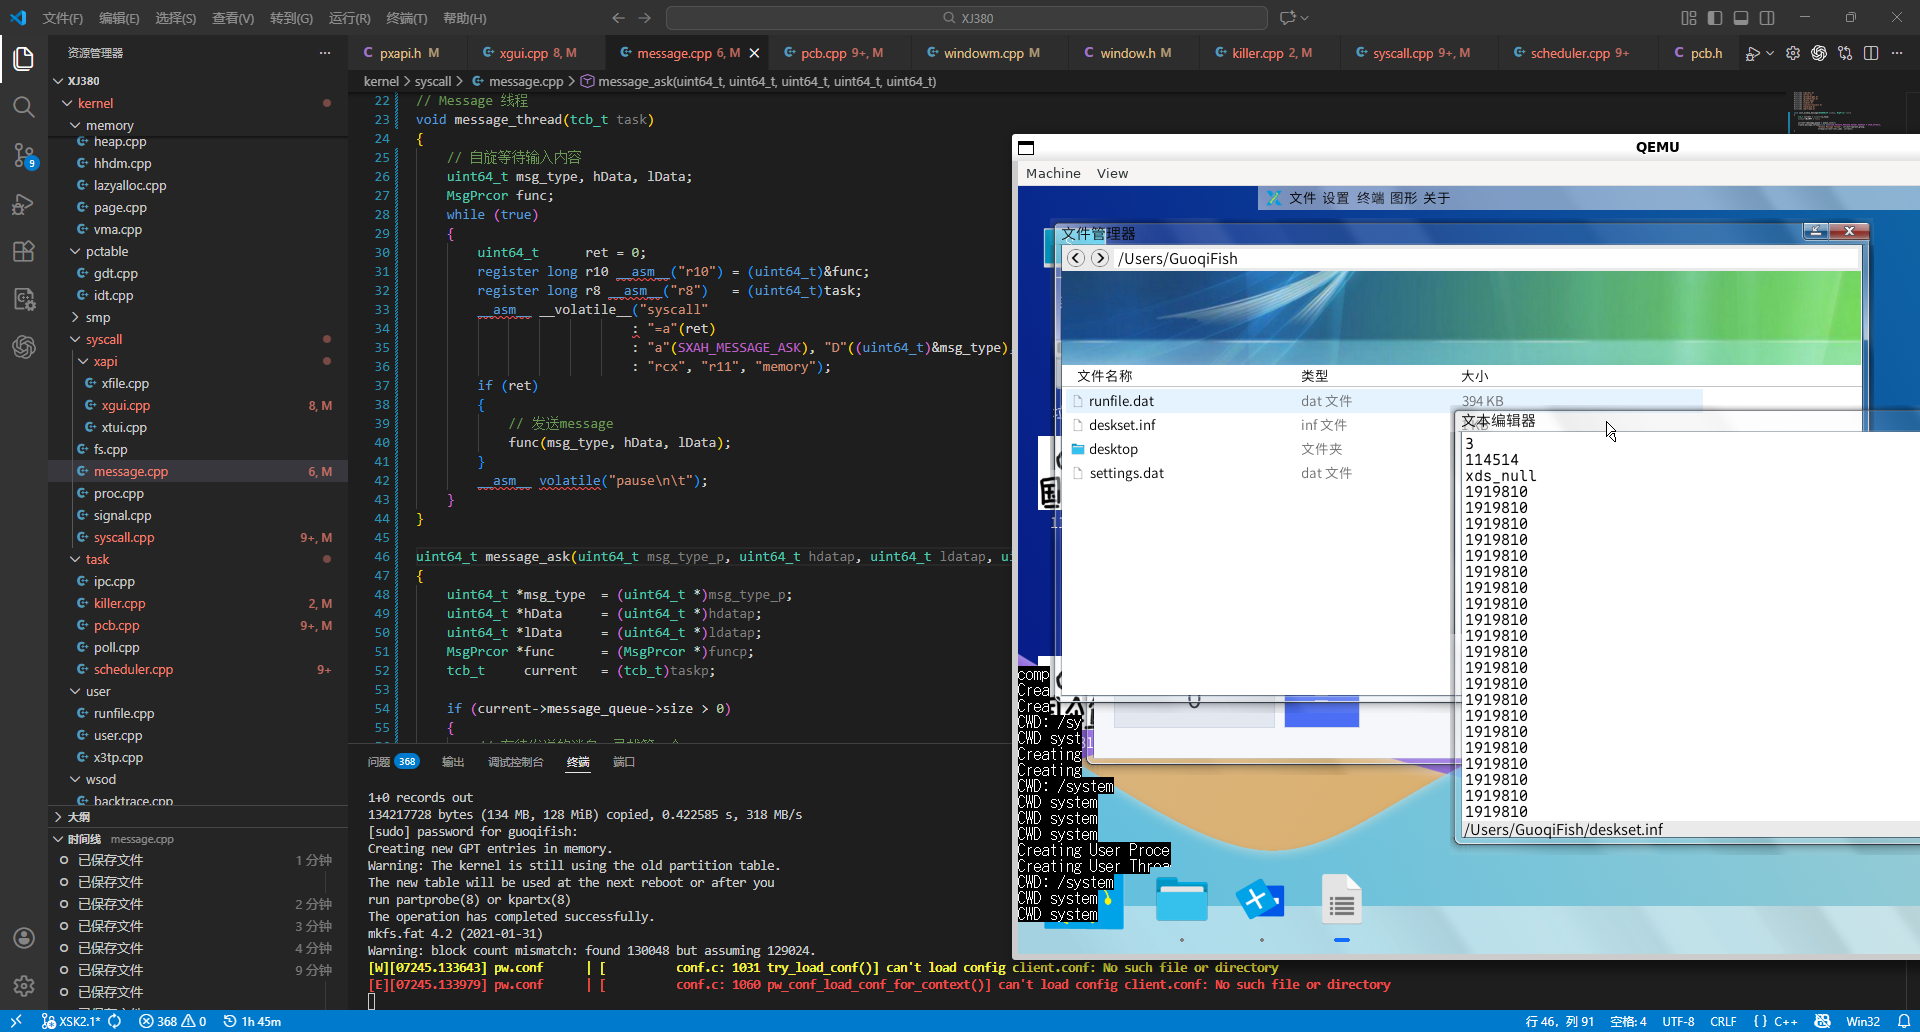This screenshot has width=1920, height=1032.
Task: Open the Search view in activity bar
Action: (x=24, y=107)
